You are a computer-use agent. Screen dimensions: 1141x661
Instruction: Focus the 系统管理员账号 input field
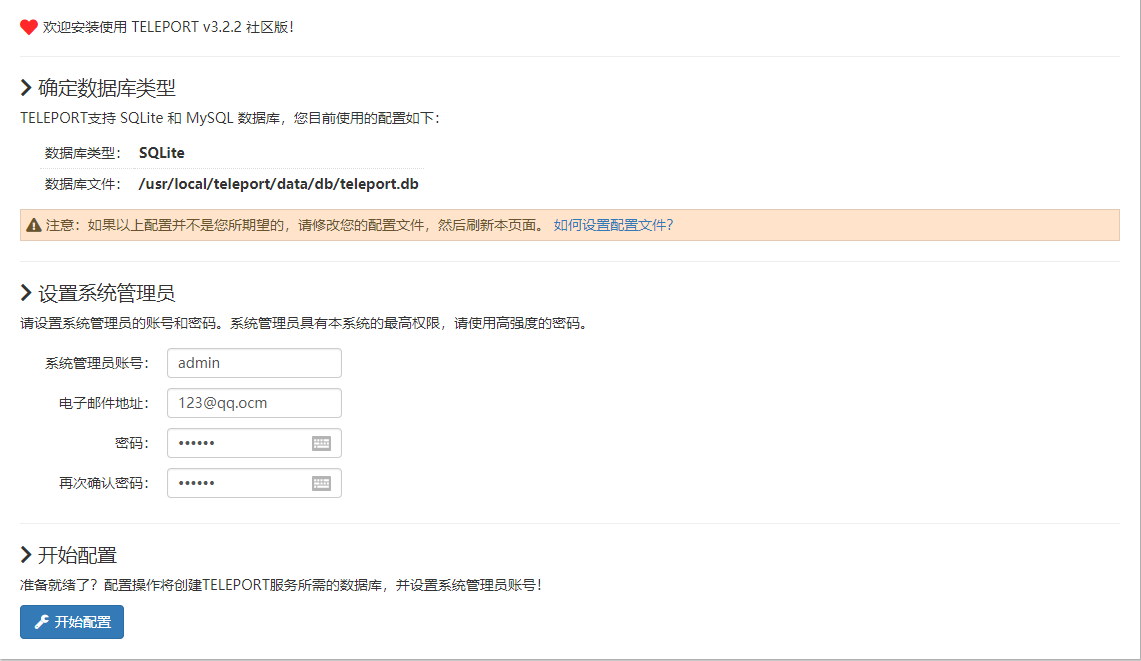[x=254, y=363]
